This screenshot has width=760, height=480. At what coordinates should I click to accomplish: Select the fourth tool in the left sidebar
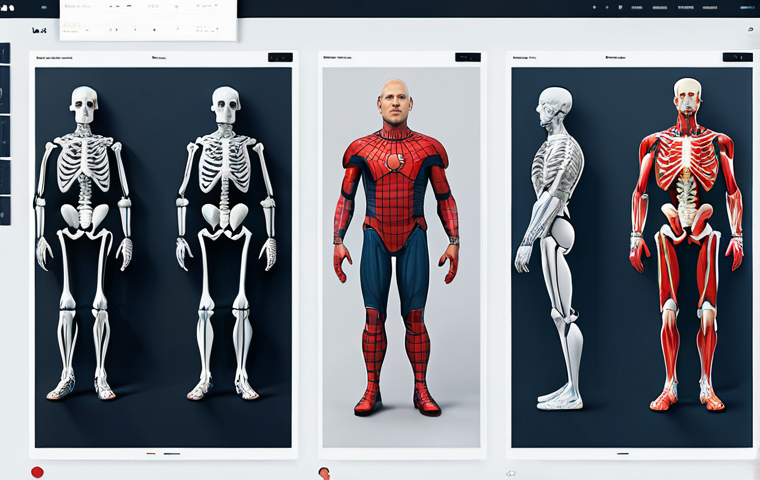pyautogui.click(x=5, y=174)
